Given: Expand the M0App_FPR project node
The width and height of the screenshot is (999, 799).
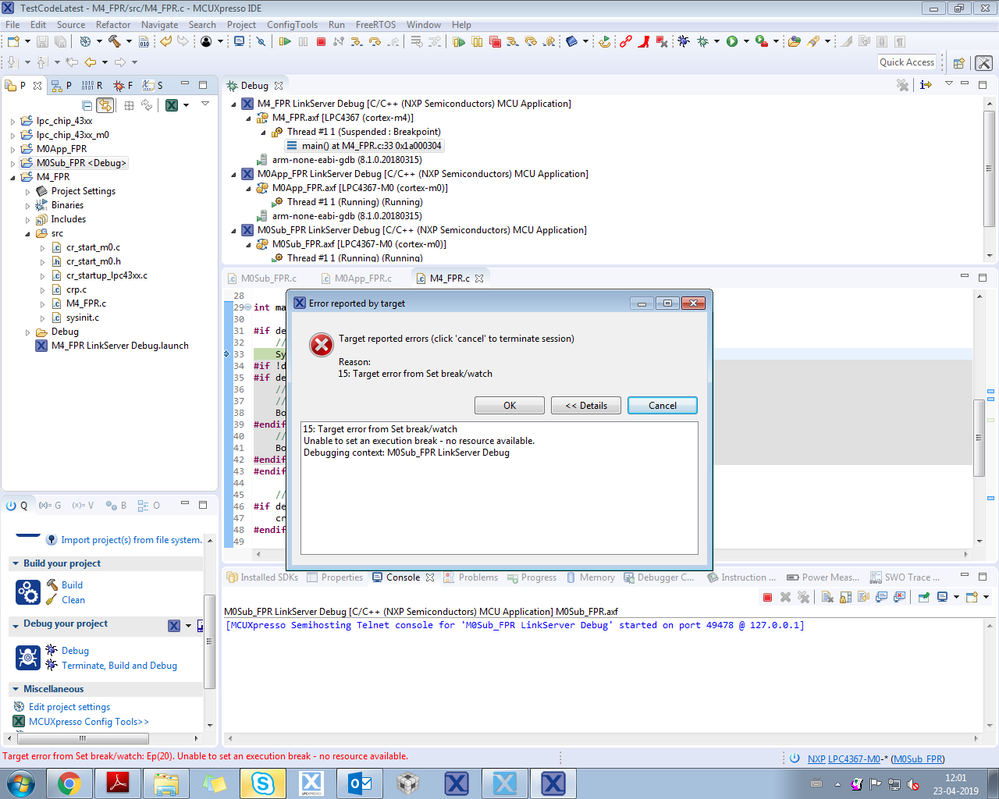Looking at the screenshot, I should click(x=13, y=149).
